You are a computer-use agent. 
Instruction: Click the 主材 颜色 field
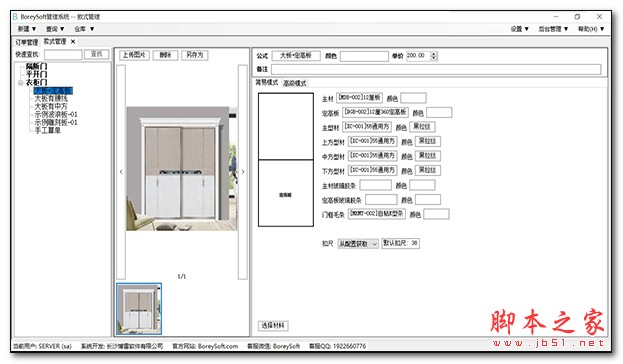(x=413, y=98)
